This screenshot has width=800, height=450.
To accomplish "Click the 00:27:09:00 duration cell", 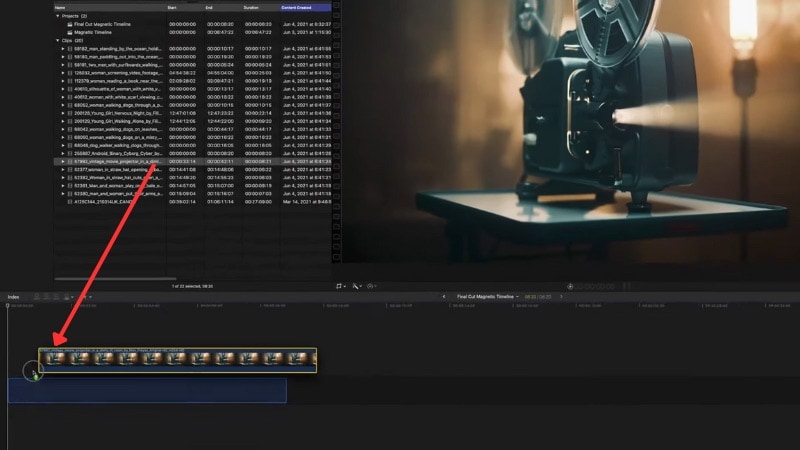I will 258,202.
